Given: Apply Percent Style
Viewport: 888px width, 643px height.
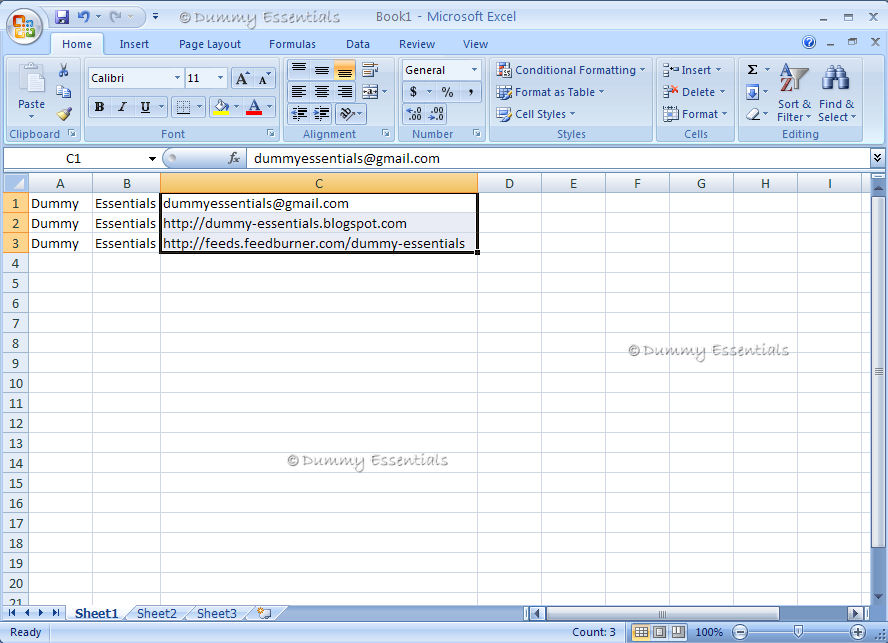Looking at the screenshot, I should pyautogui.click(x=447, y=92).
